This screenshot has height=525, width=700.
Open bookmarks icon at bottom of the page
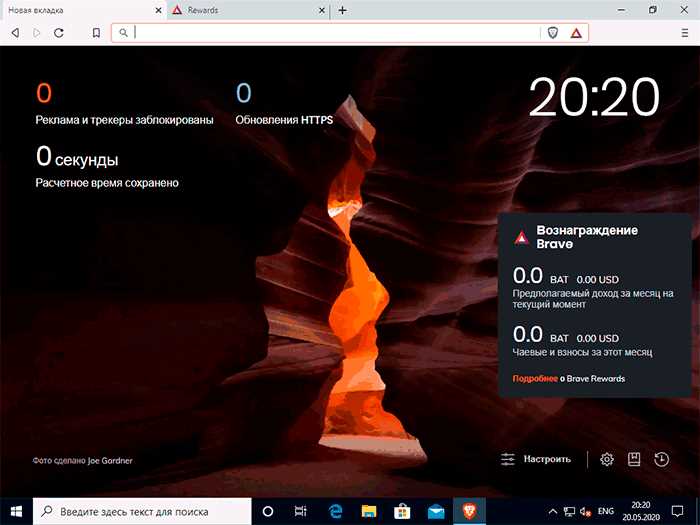(634, 459)
